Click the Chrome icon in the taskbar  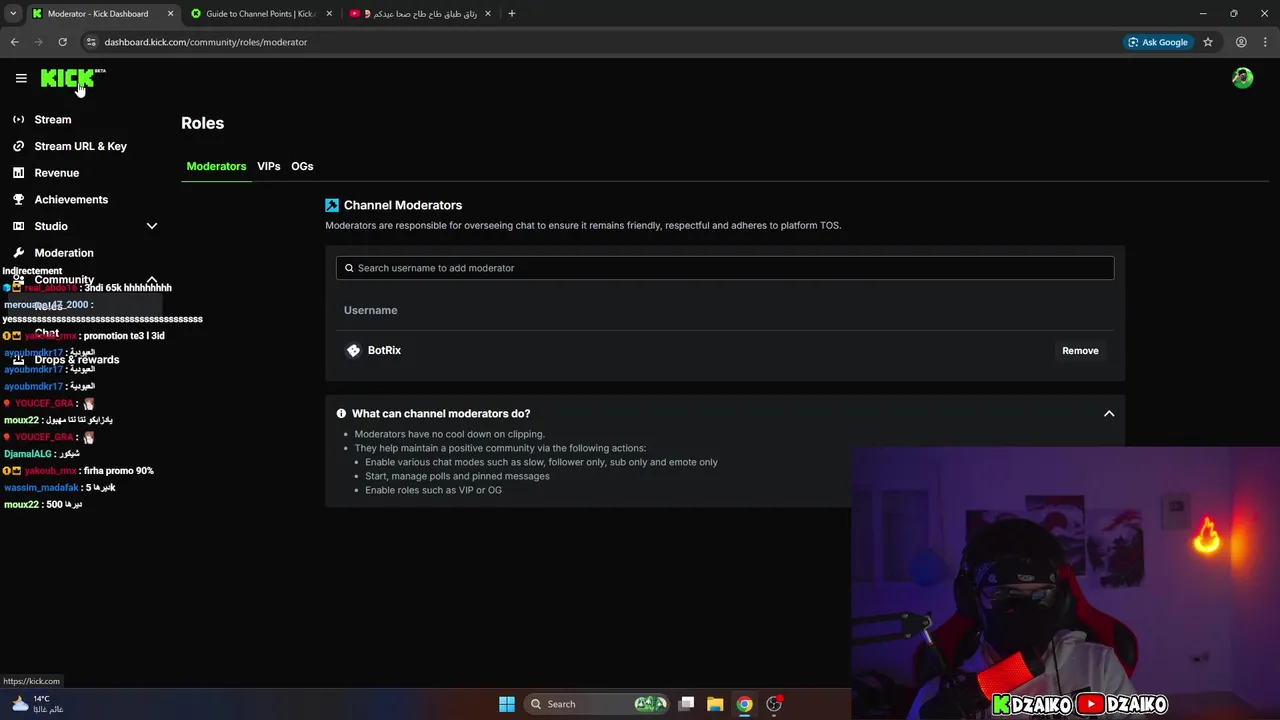[744, 704]
